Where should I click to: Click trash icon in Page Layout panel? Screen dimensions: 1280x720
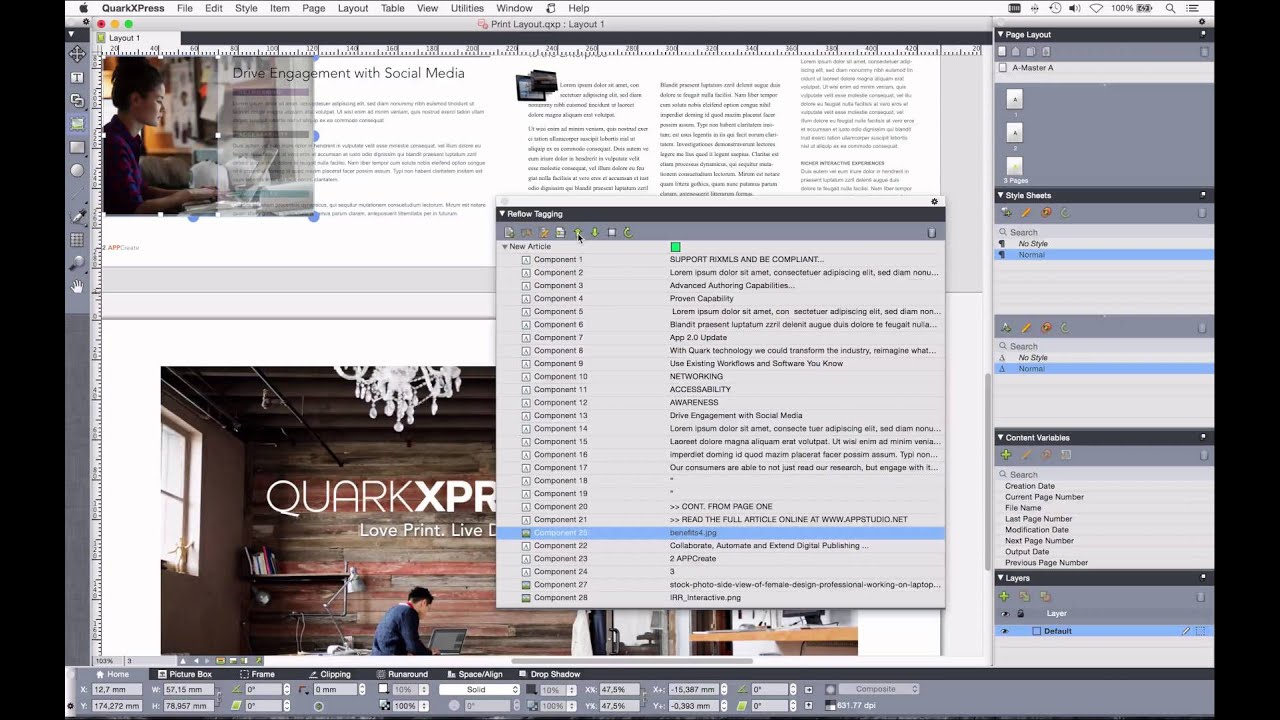pos(1203,51)
